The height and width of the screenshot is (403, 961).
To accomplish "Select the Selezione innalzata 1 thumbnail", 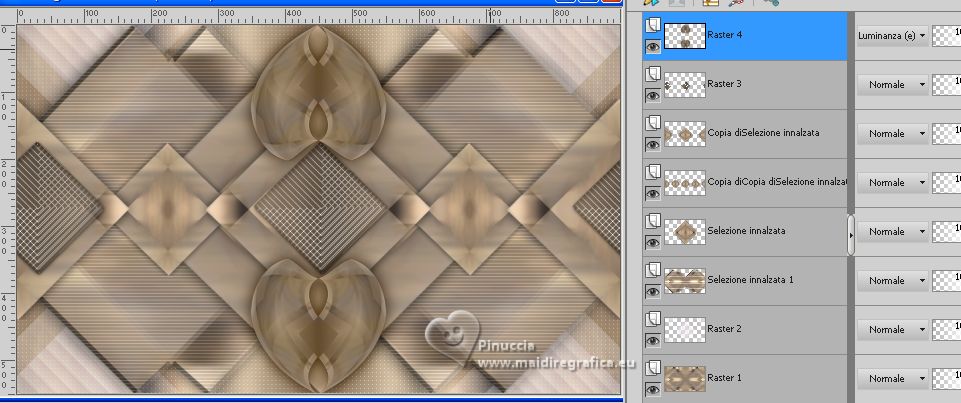I will point(685,281).
